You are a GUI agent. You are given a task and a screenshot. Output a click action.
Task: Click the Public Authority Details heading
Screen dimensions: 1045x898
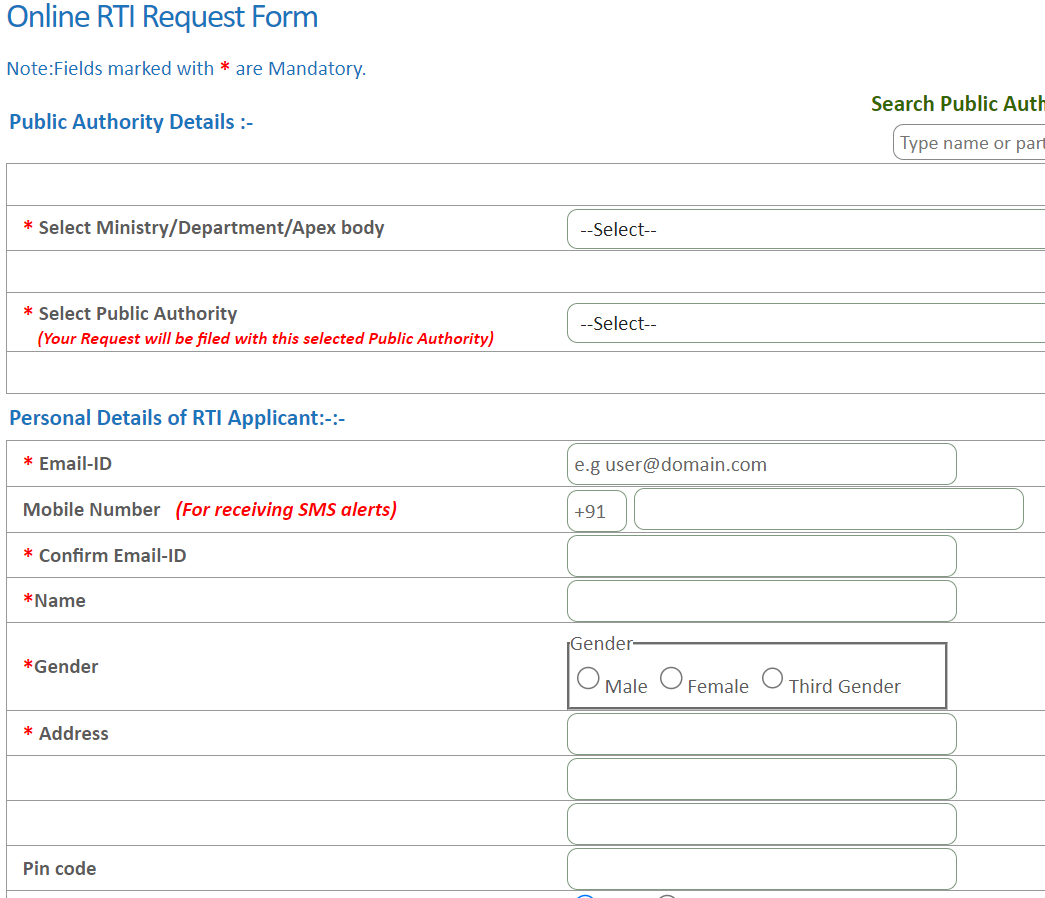[x=131, y=122]
